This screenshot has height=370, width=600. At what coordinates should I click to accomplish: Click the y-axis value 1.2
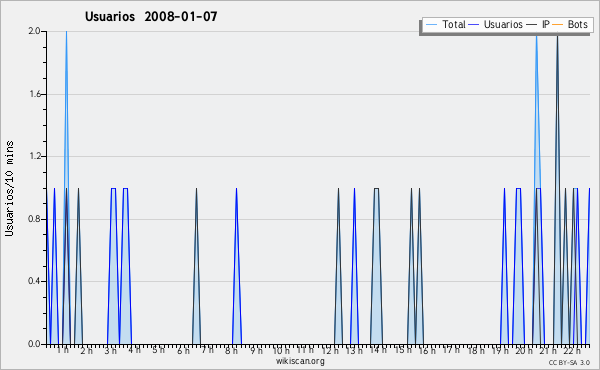34,156
